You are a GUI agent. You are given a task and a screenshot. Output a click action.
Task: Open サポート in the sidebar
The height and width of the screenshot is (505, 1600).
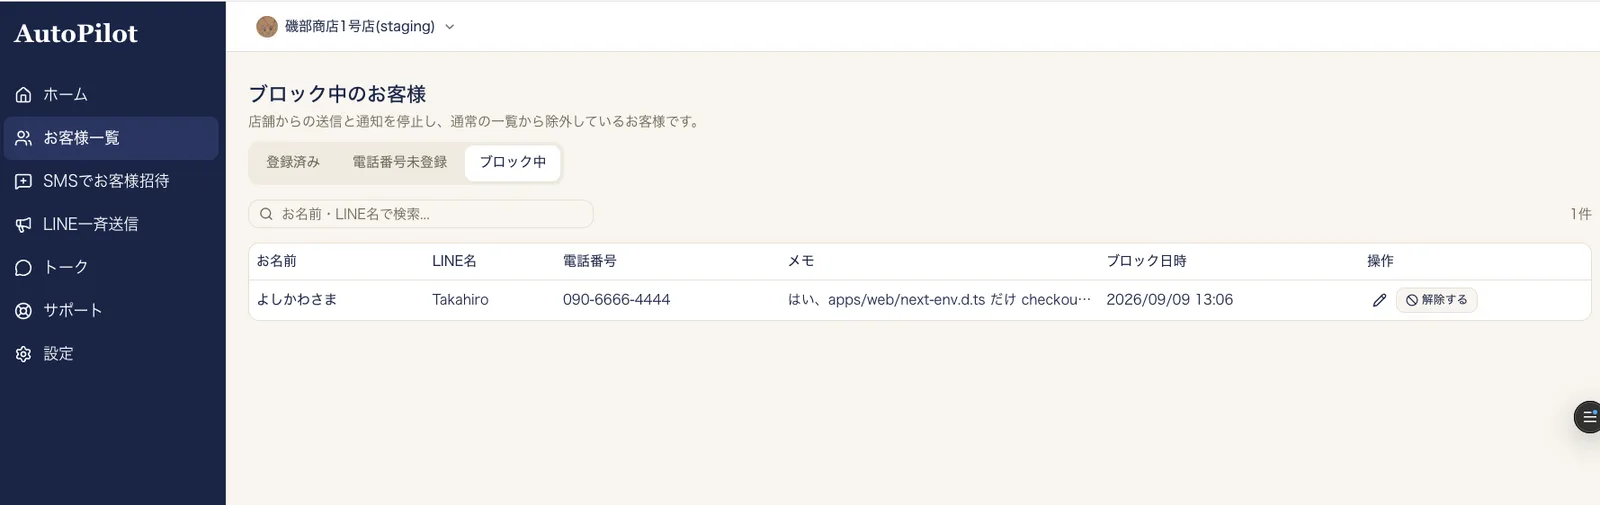click(111, 310)
